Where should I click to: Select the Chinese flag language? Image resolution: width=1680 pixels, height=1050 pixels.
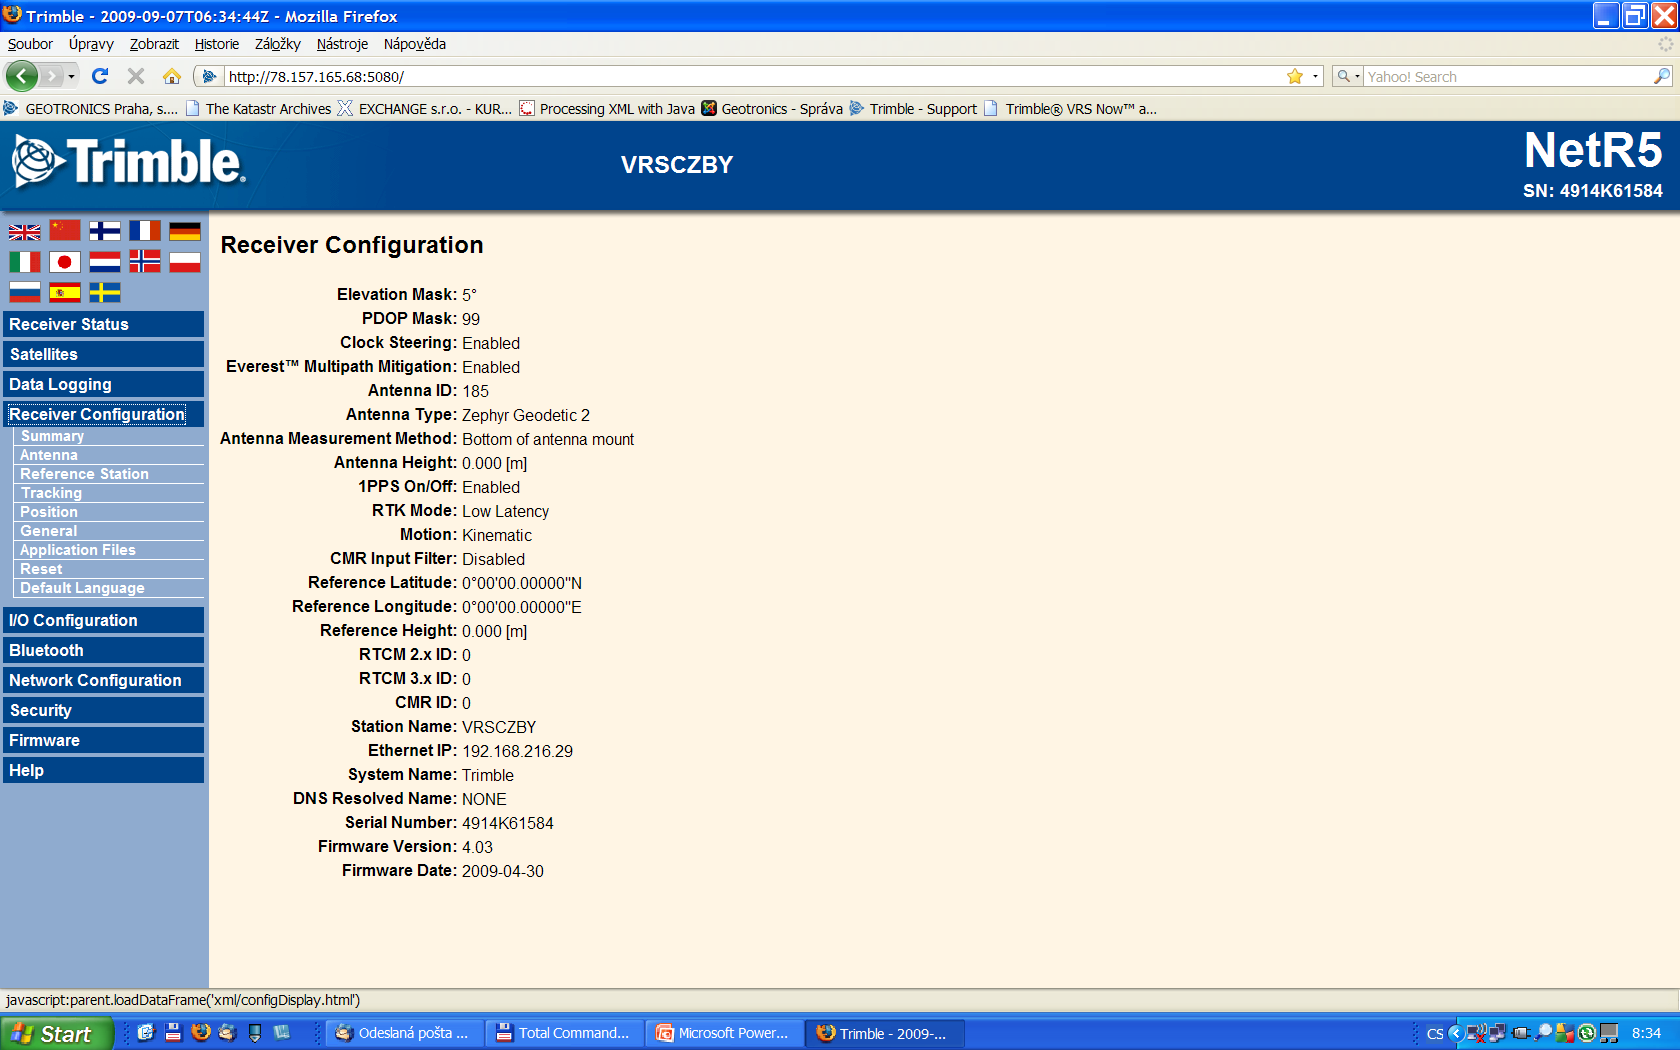65,230
